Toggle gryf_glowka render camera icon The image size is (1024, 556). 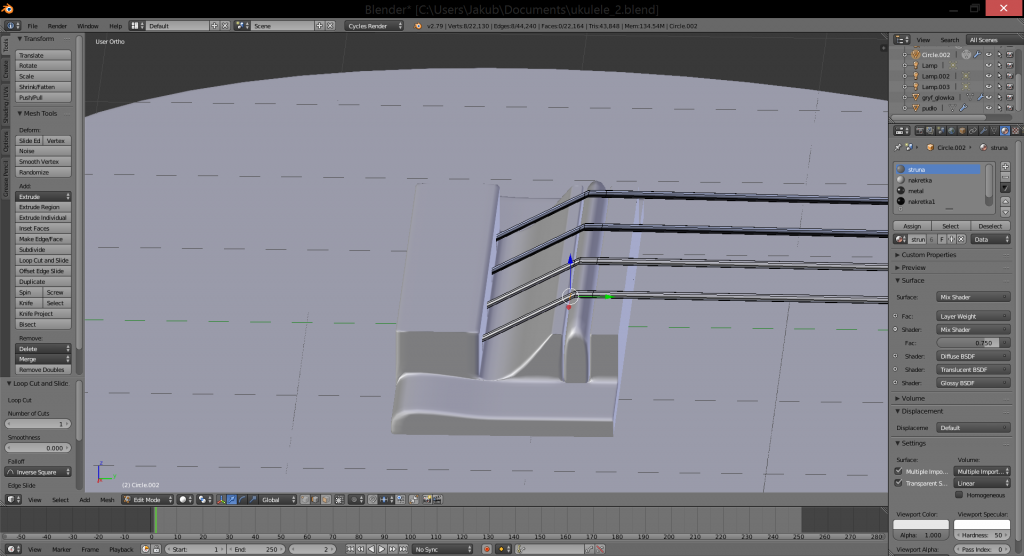coord(1009,97)
